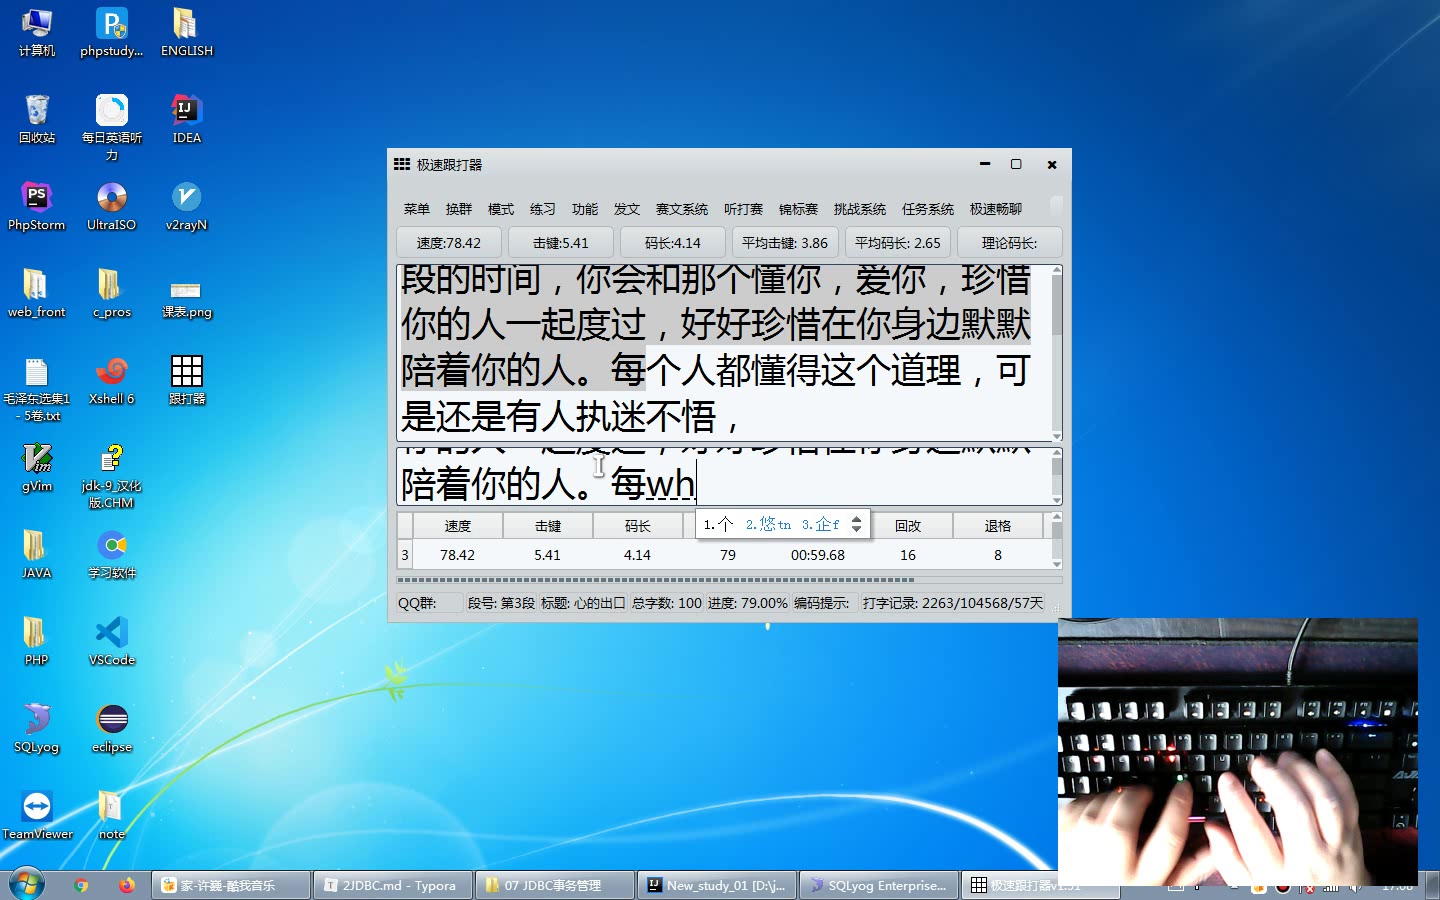Click the 平均击键: 3.86 button
1440x900 pixels.
coord(785,243)
